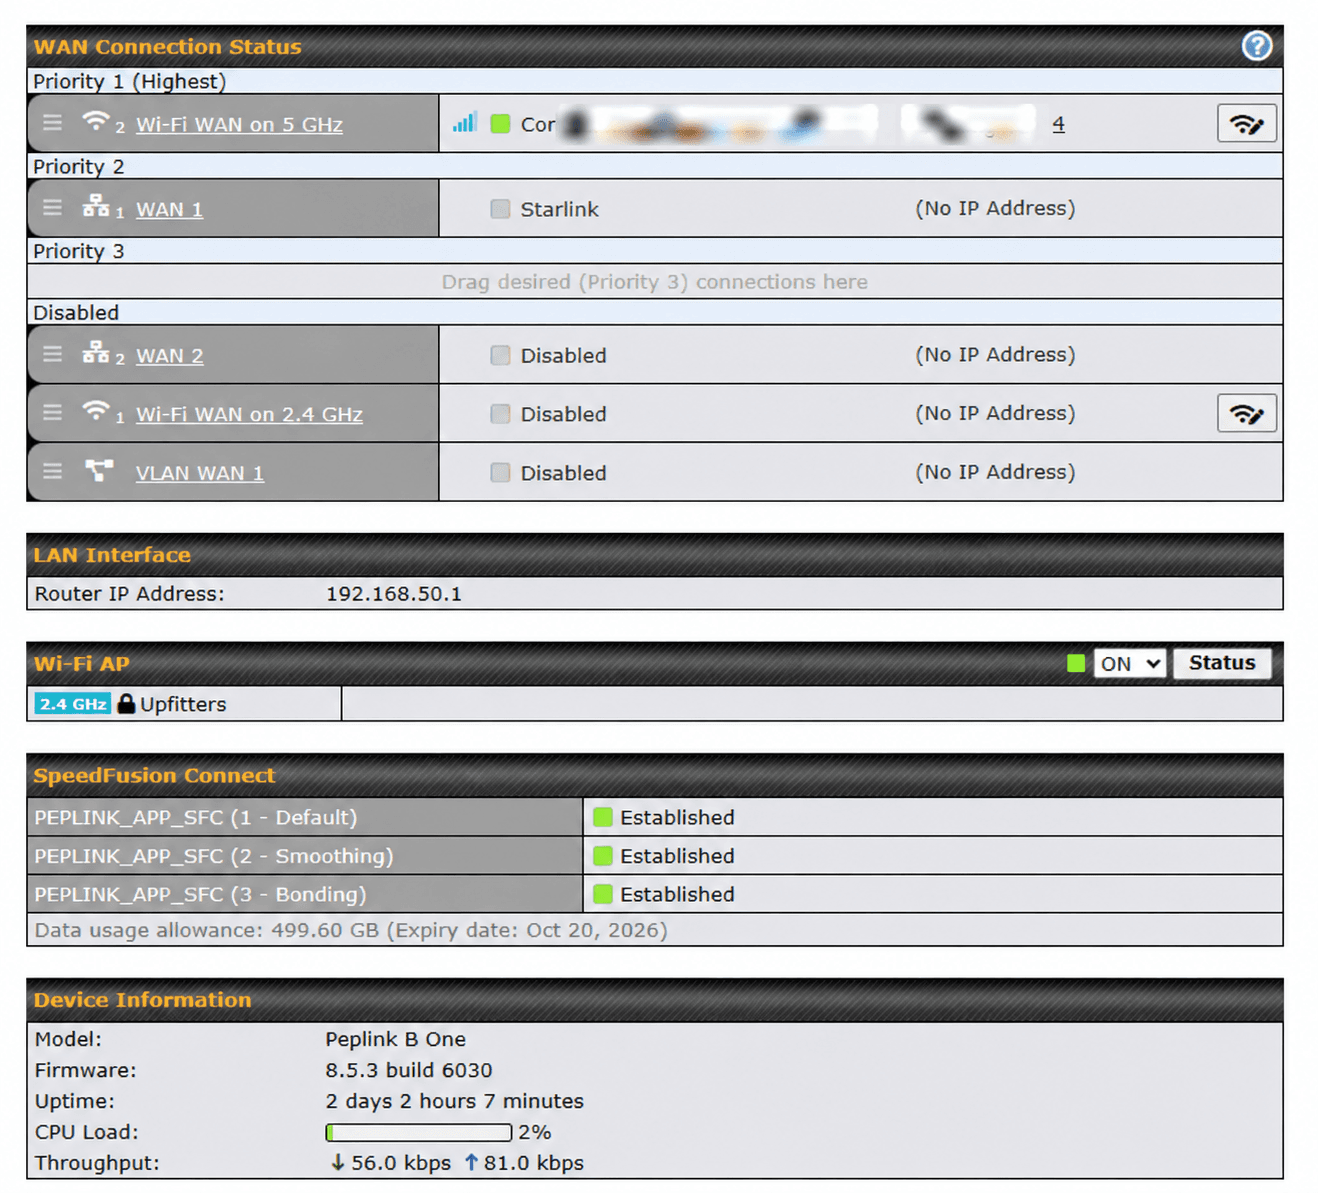Click the grey status indicator in VLAN WAN 1 row
The width and height of the screenshot is (1318, 1193).
500,472
